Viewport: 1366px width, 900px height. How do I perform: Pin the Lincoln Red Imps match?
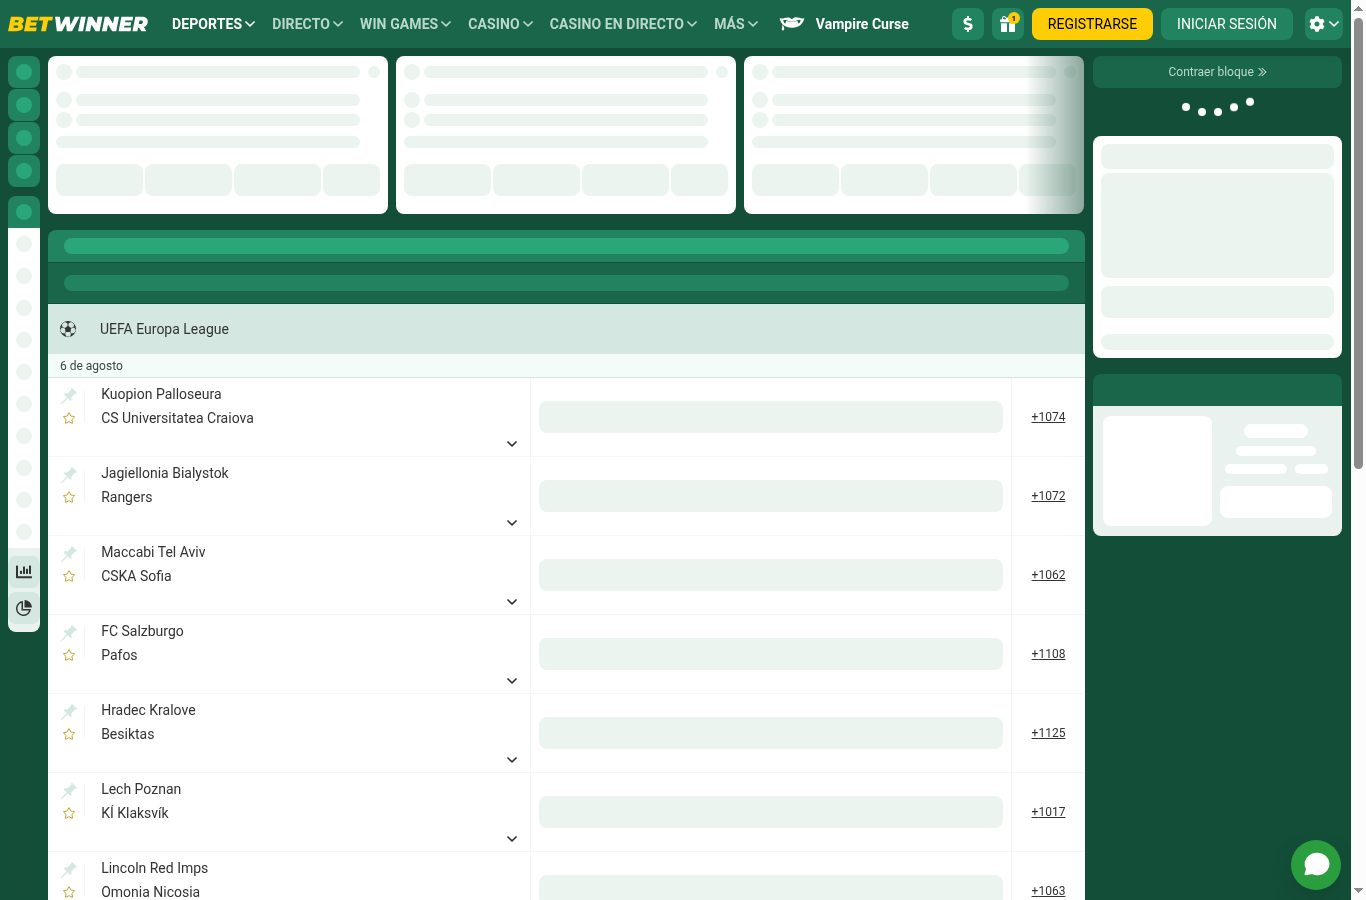69,870
